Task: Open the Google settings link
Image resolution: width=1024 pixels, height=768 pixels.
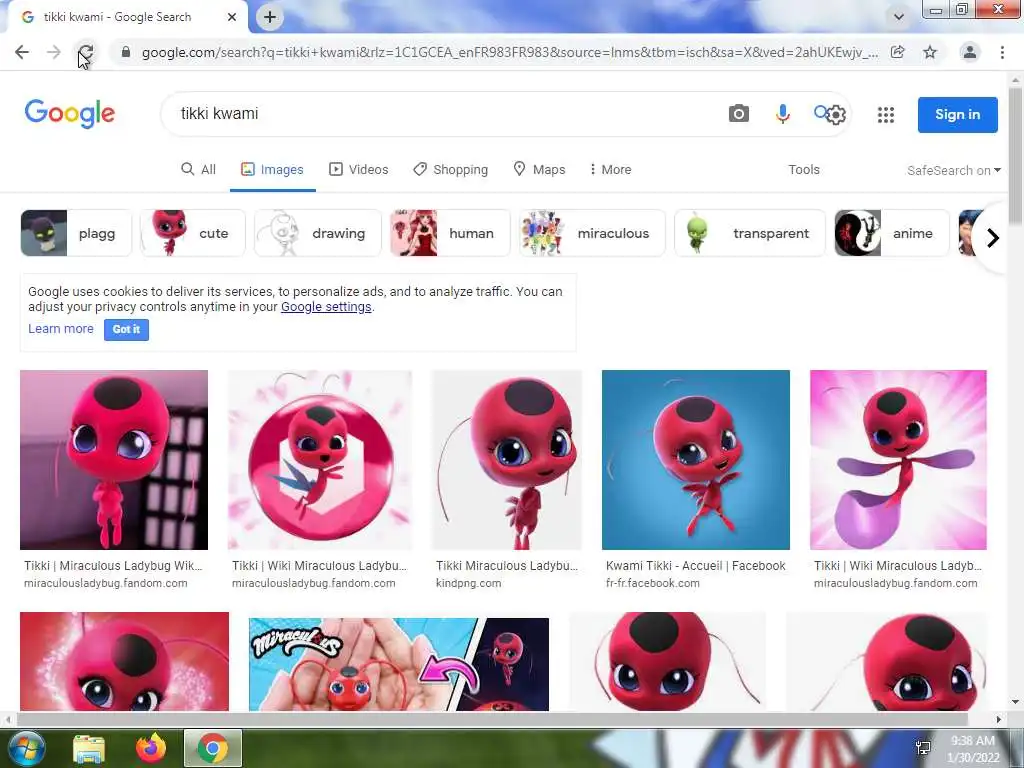Action: 326,307
